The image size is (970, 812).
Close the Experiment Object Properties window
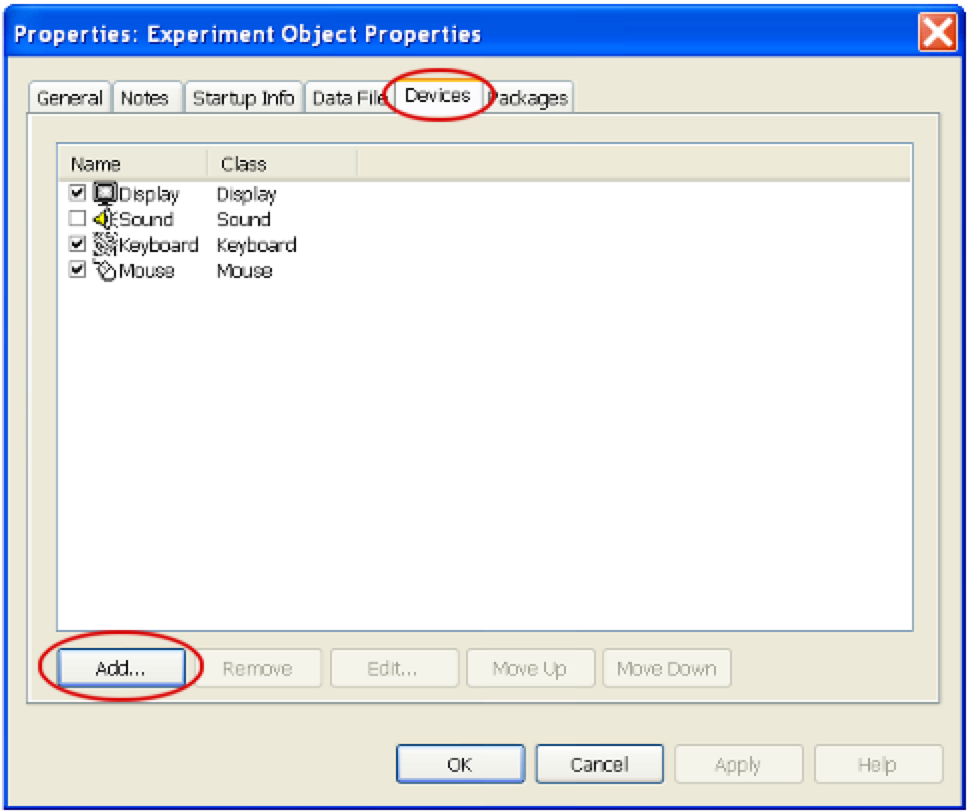point(937,34)
